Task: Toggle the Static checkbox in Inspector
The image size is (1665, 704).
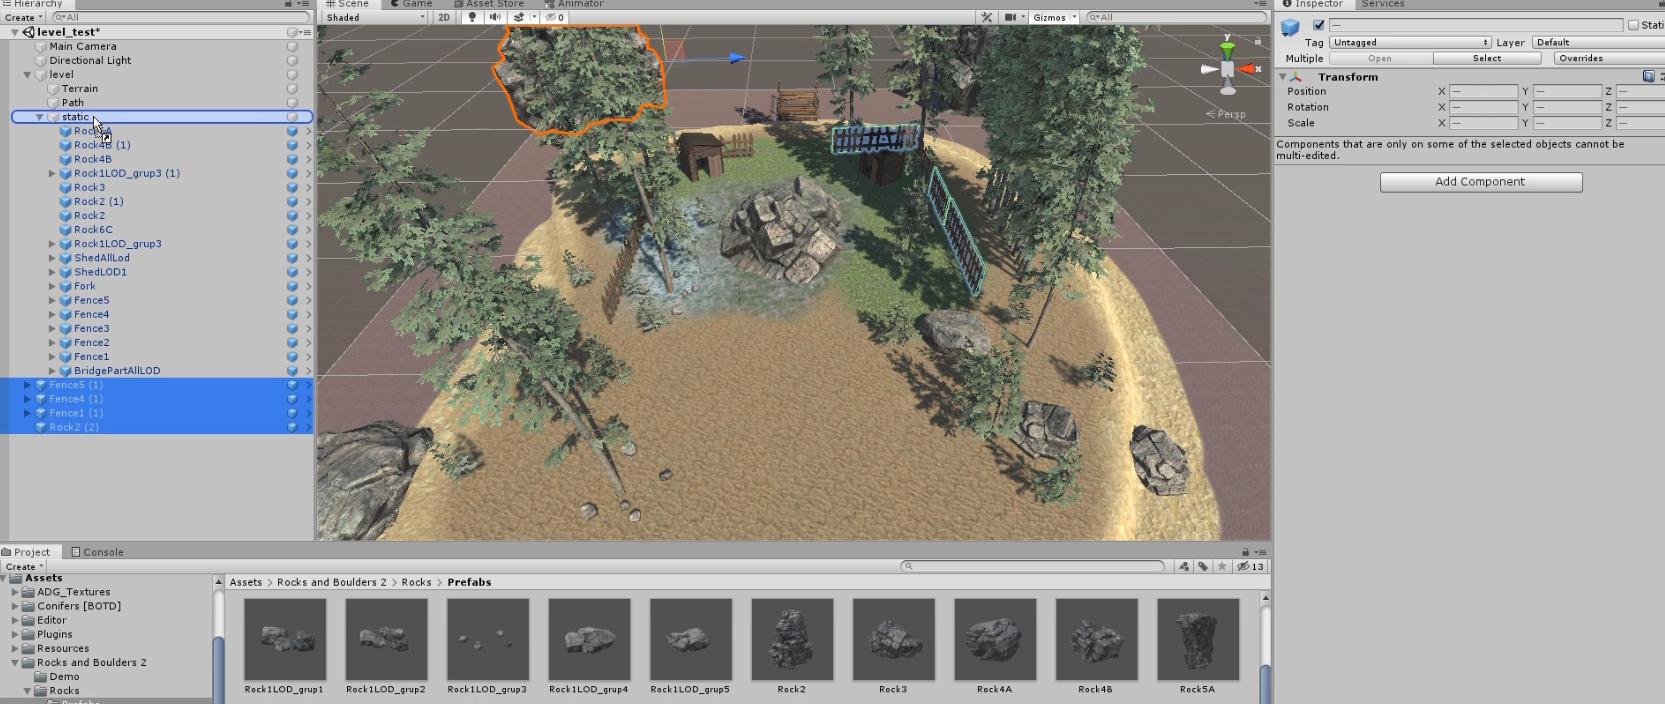Action: (x=1633, y=25)
